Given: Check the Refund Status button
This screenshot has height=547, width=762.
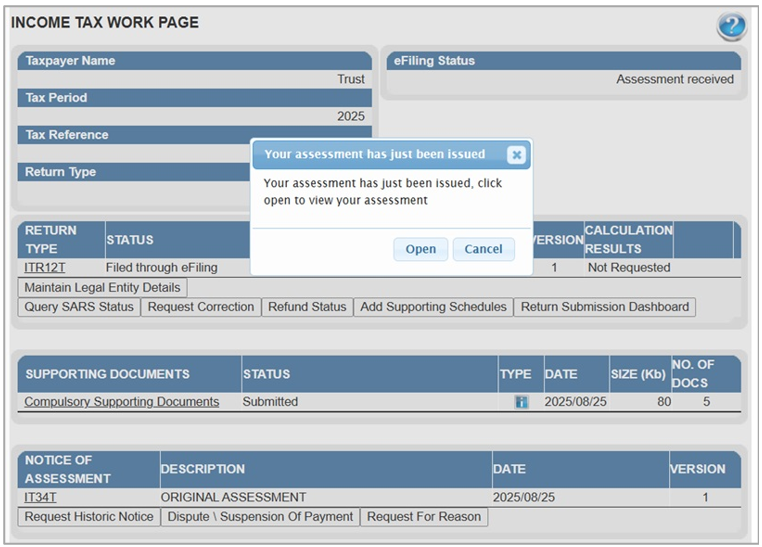Looking at the screenshot, I should pos(307,307).
